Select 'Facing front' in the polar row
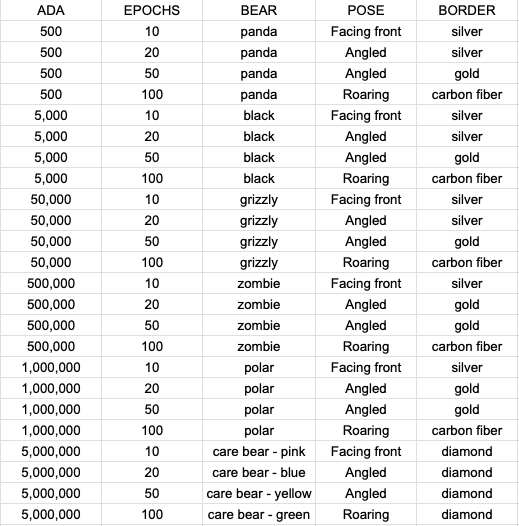This screenshot has height=526, width=519. (366, 368)
